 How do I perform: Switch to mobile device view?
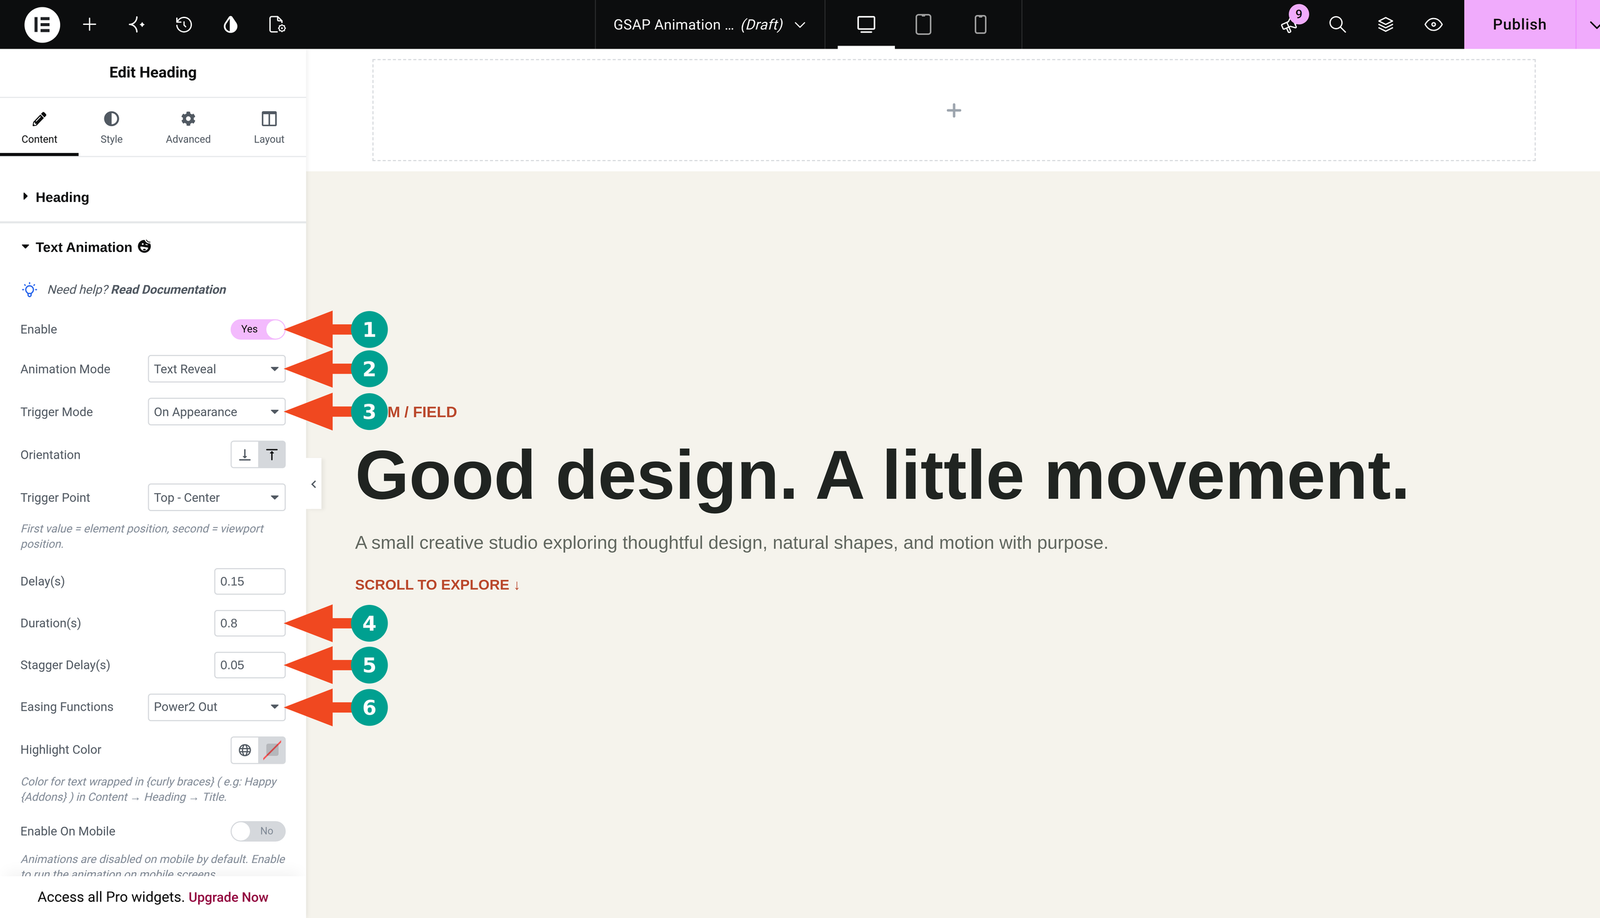[x=980, y=24]
